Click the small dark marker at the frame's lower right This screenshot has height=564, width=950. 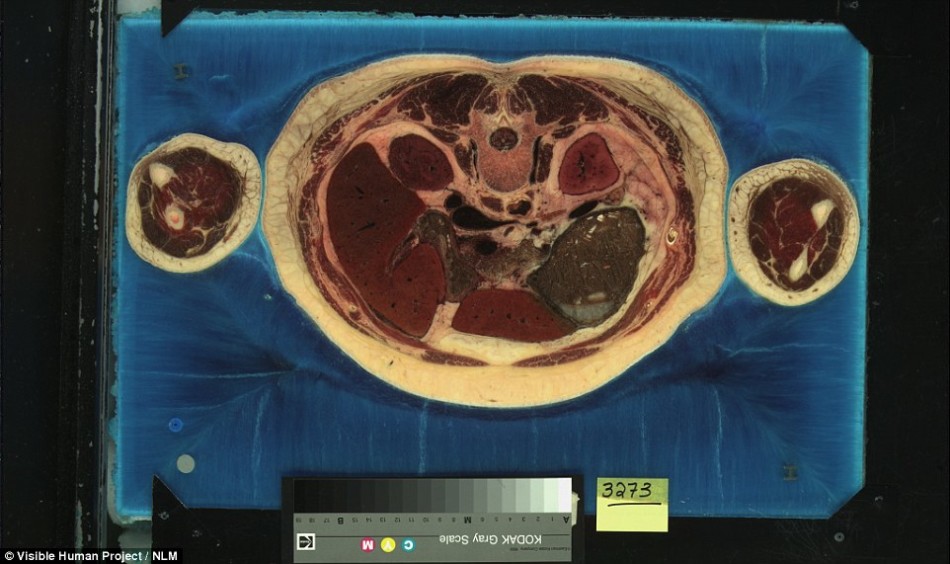pyautogui.click(x=792, y=470)
